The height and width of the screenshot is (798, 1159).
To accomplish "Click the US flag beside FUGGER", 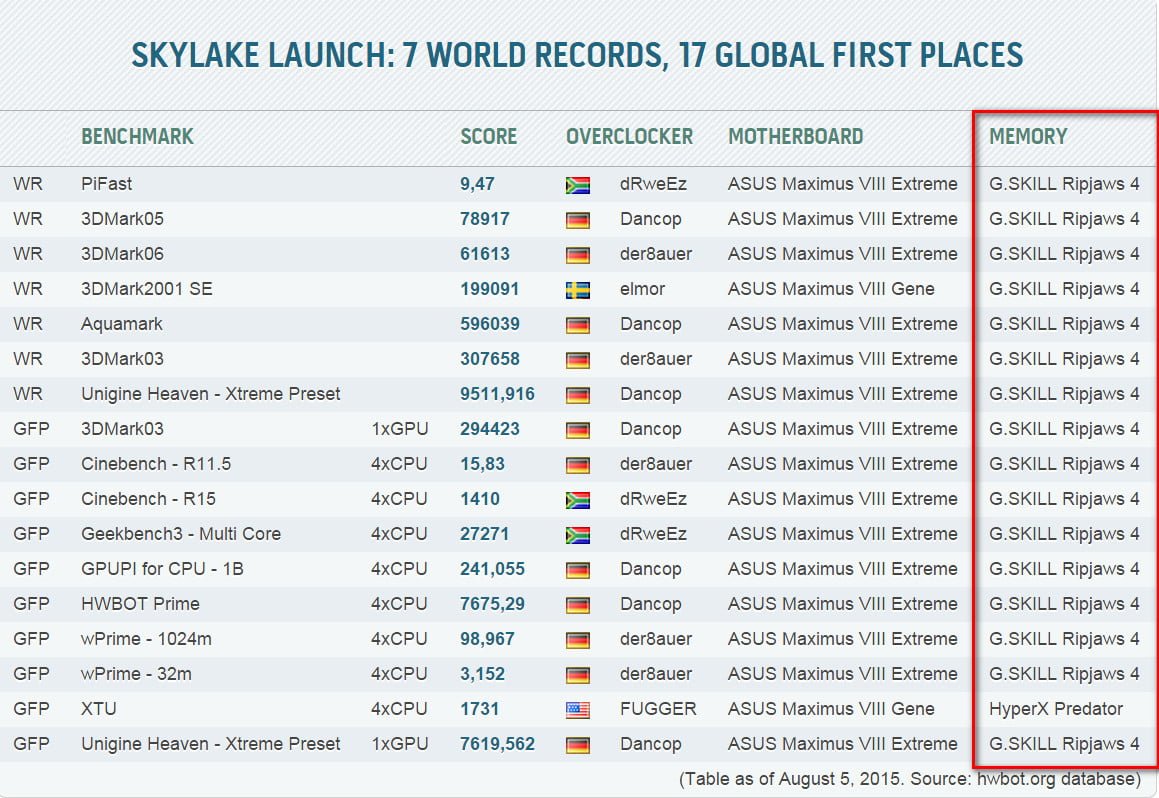I will click(x=577, y=710).
